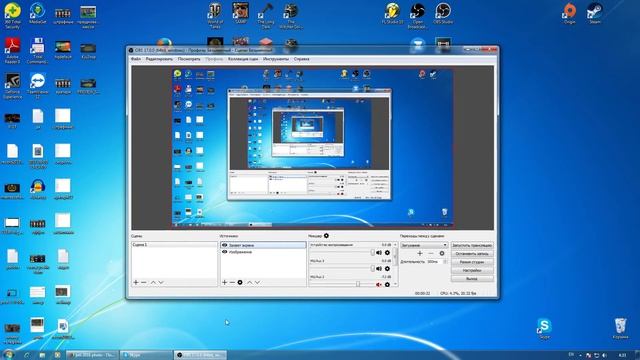Select Сцена 1 in the Scenes list
The width and height of the screenshot is (640, 360).
[174, 245]
